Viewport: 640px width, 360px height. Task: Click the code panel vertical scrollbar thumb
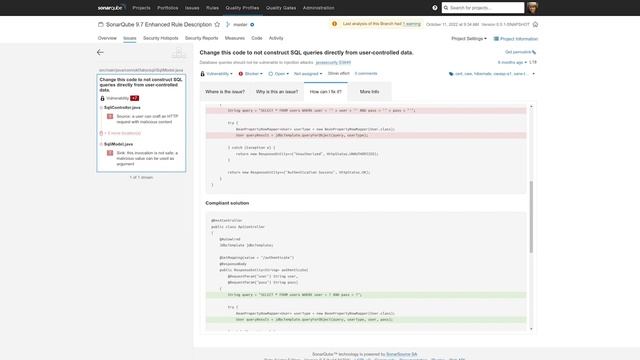(531, 217)
